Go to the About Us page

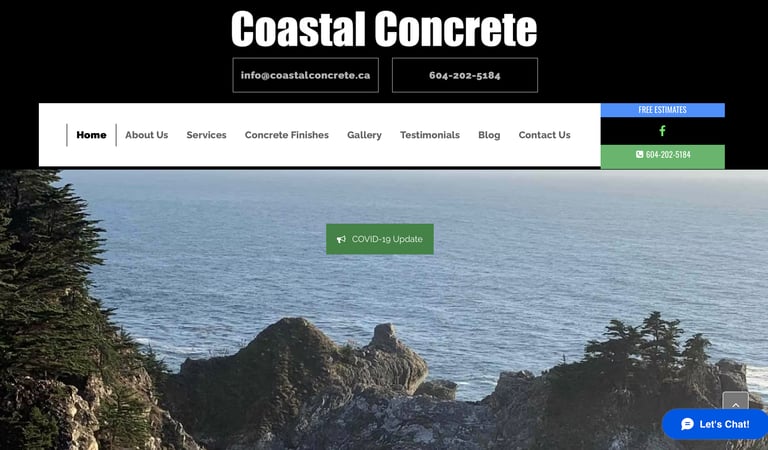(x=146, y=135)
